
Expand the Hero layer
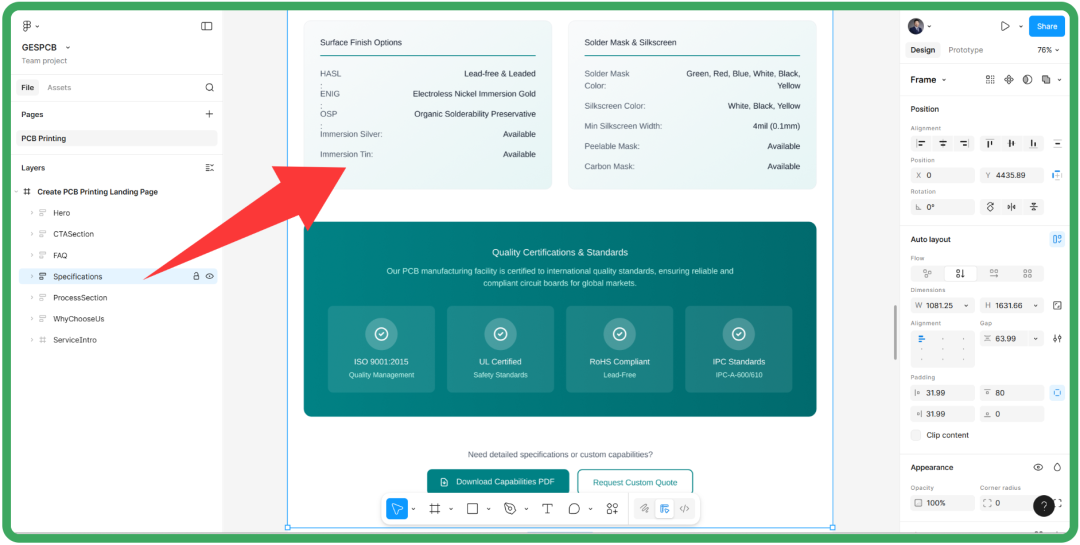[x=32, y=213]
